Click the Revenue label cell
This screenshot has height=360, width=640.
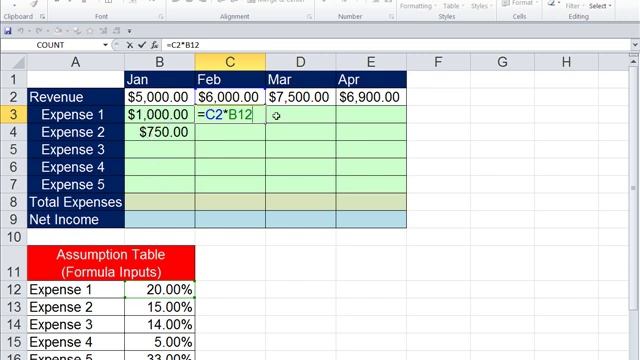76,97
